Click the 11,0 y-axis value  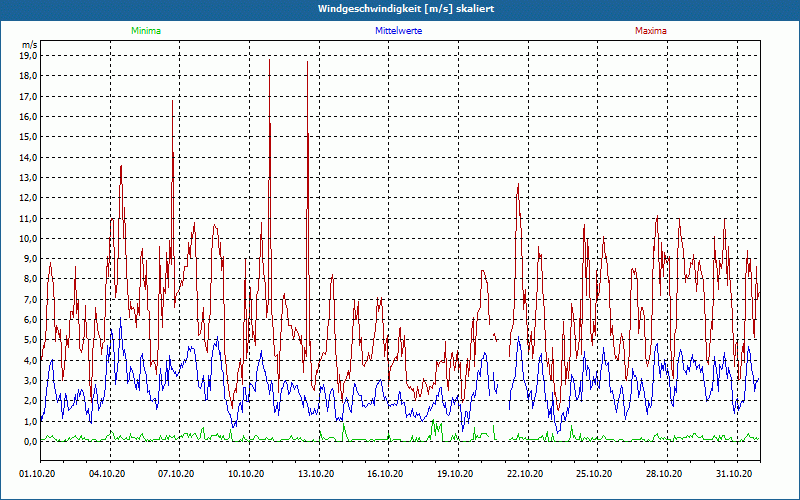[x=29, y=218]
